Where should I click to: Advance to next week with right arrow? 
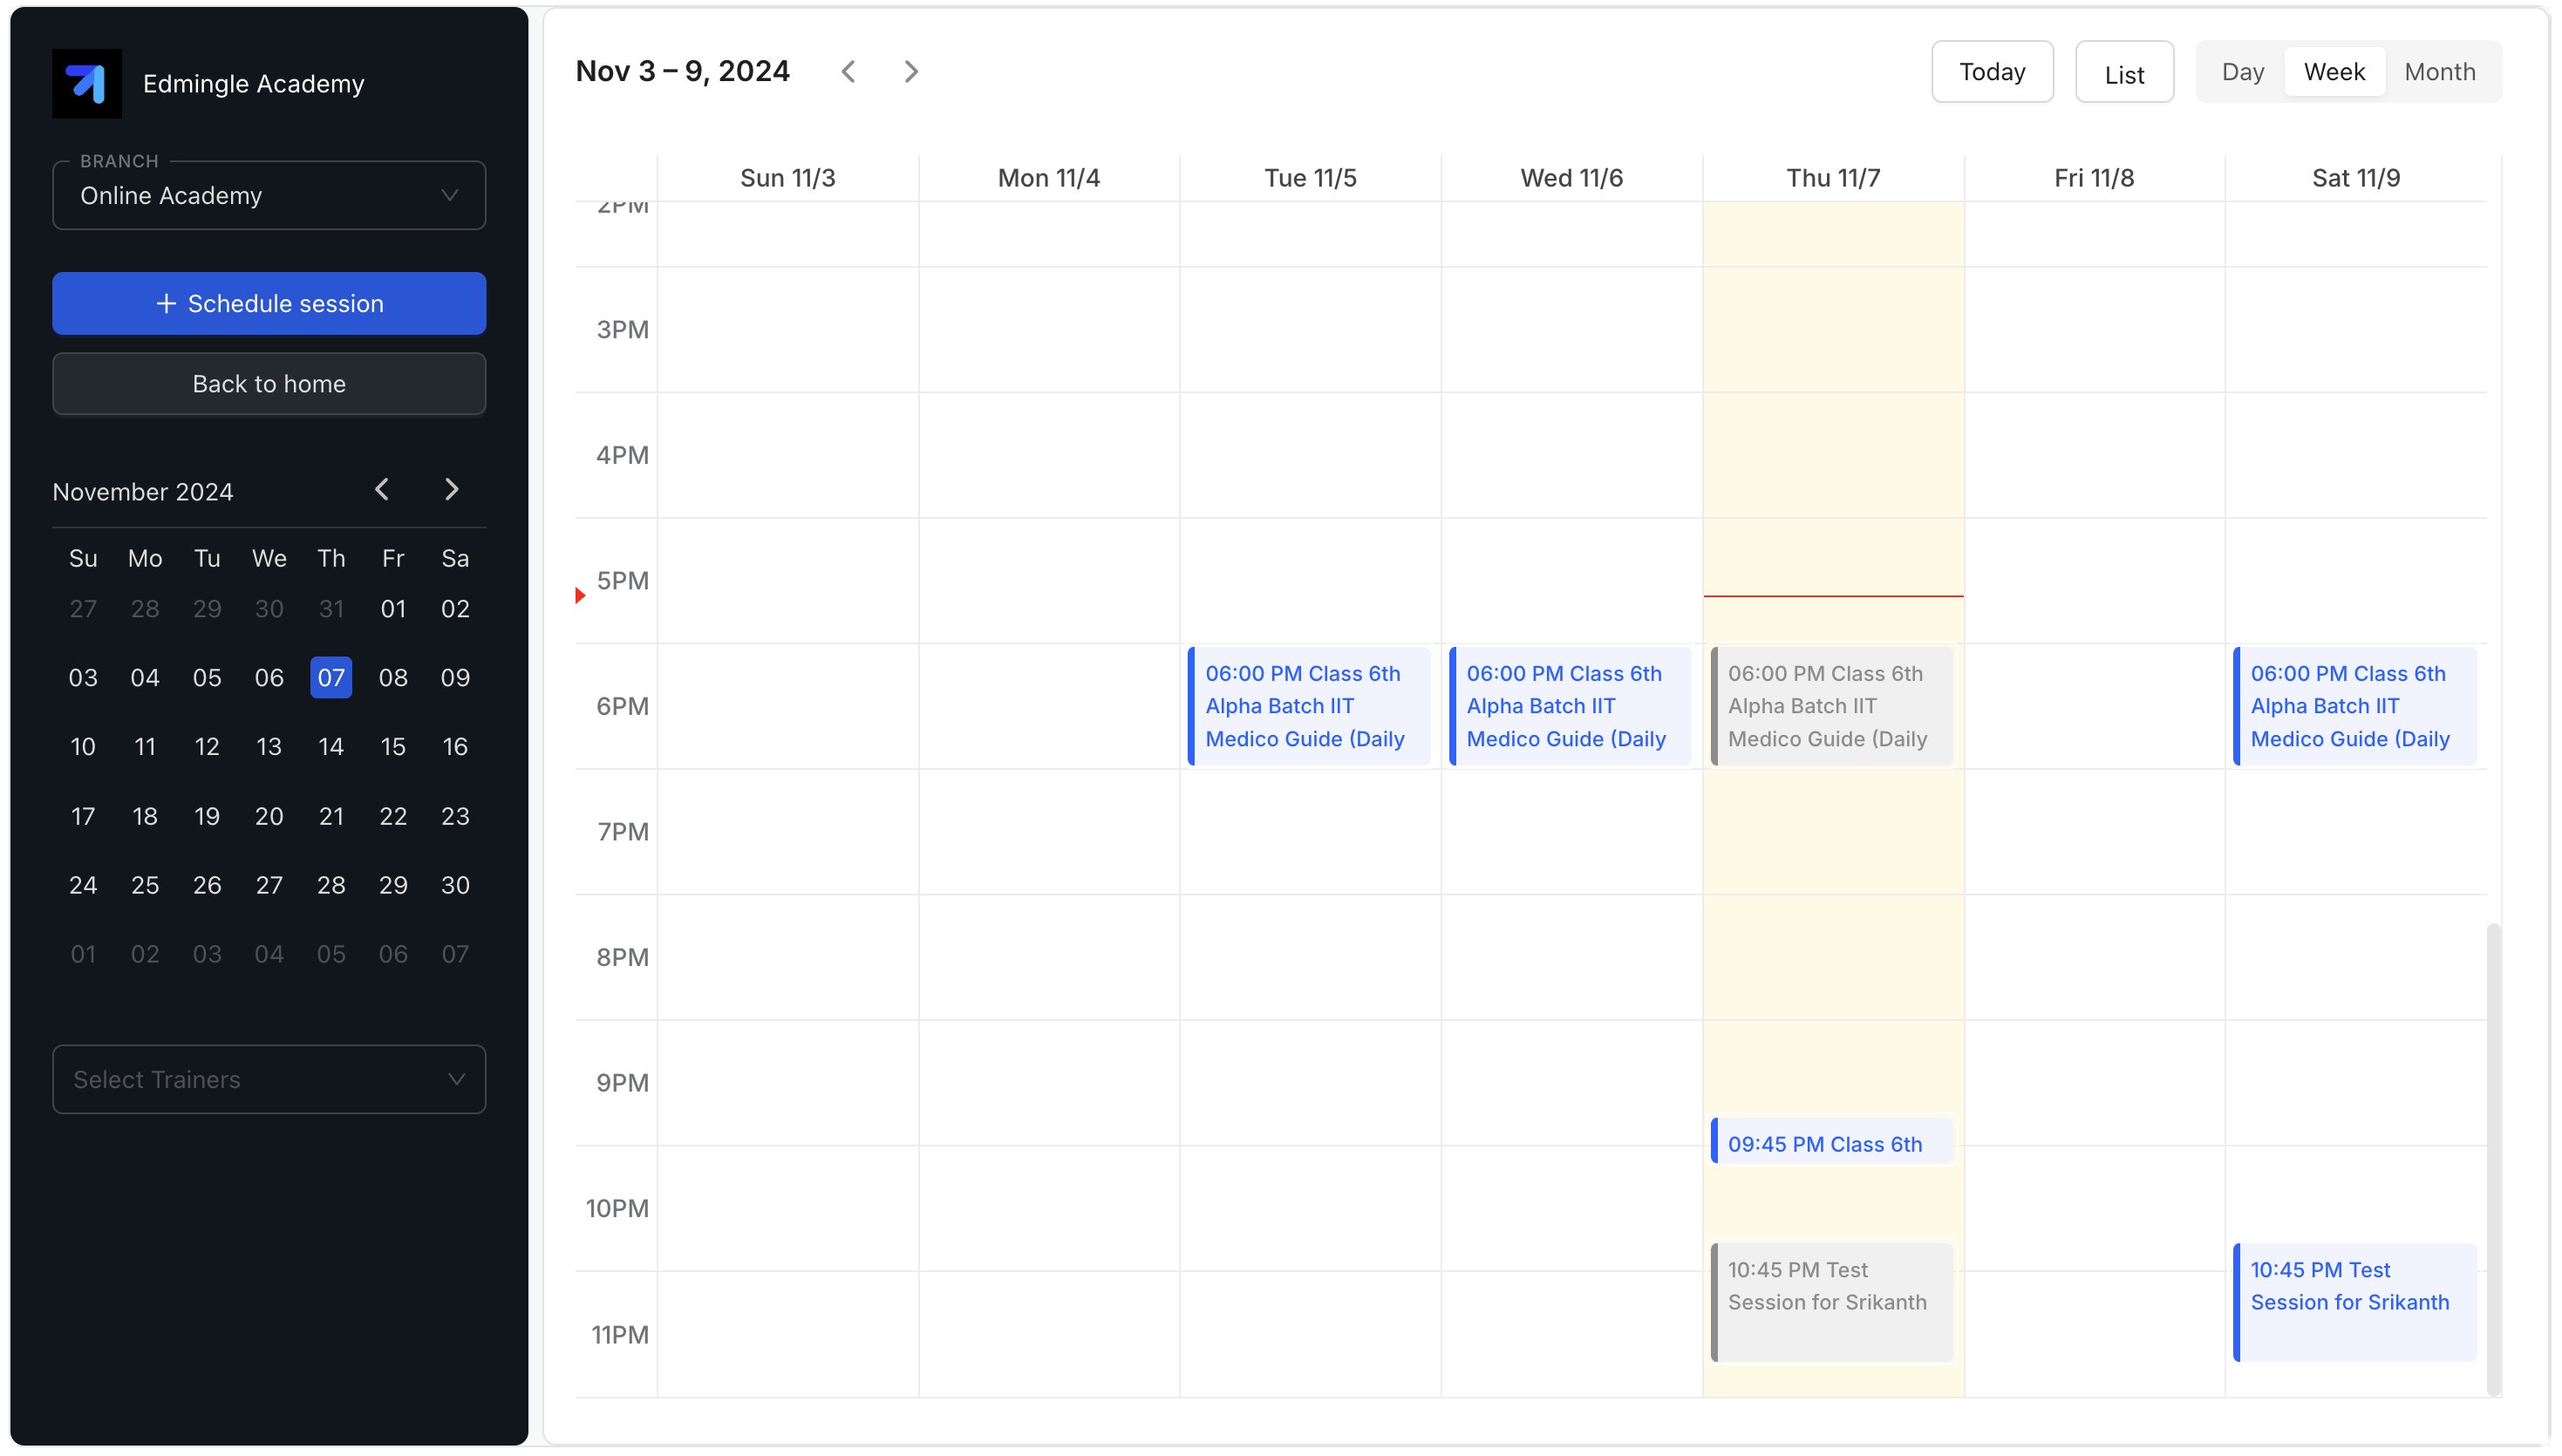click(910, 72)
